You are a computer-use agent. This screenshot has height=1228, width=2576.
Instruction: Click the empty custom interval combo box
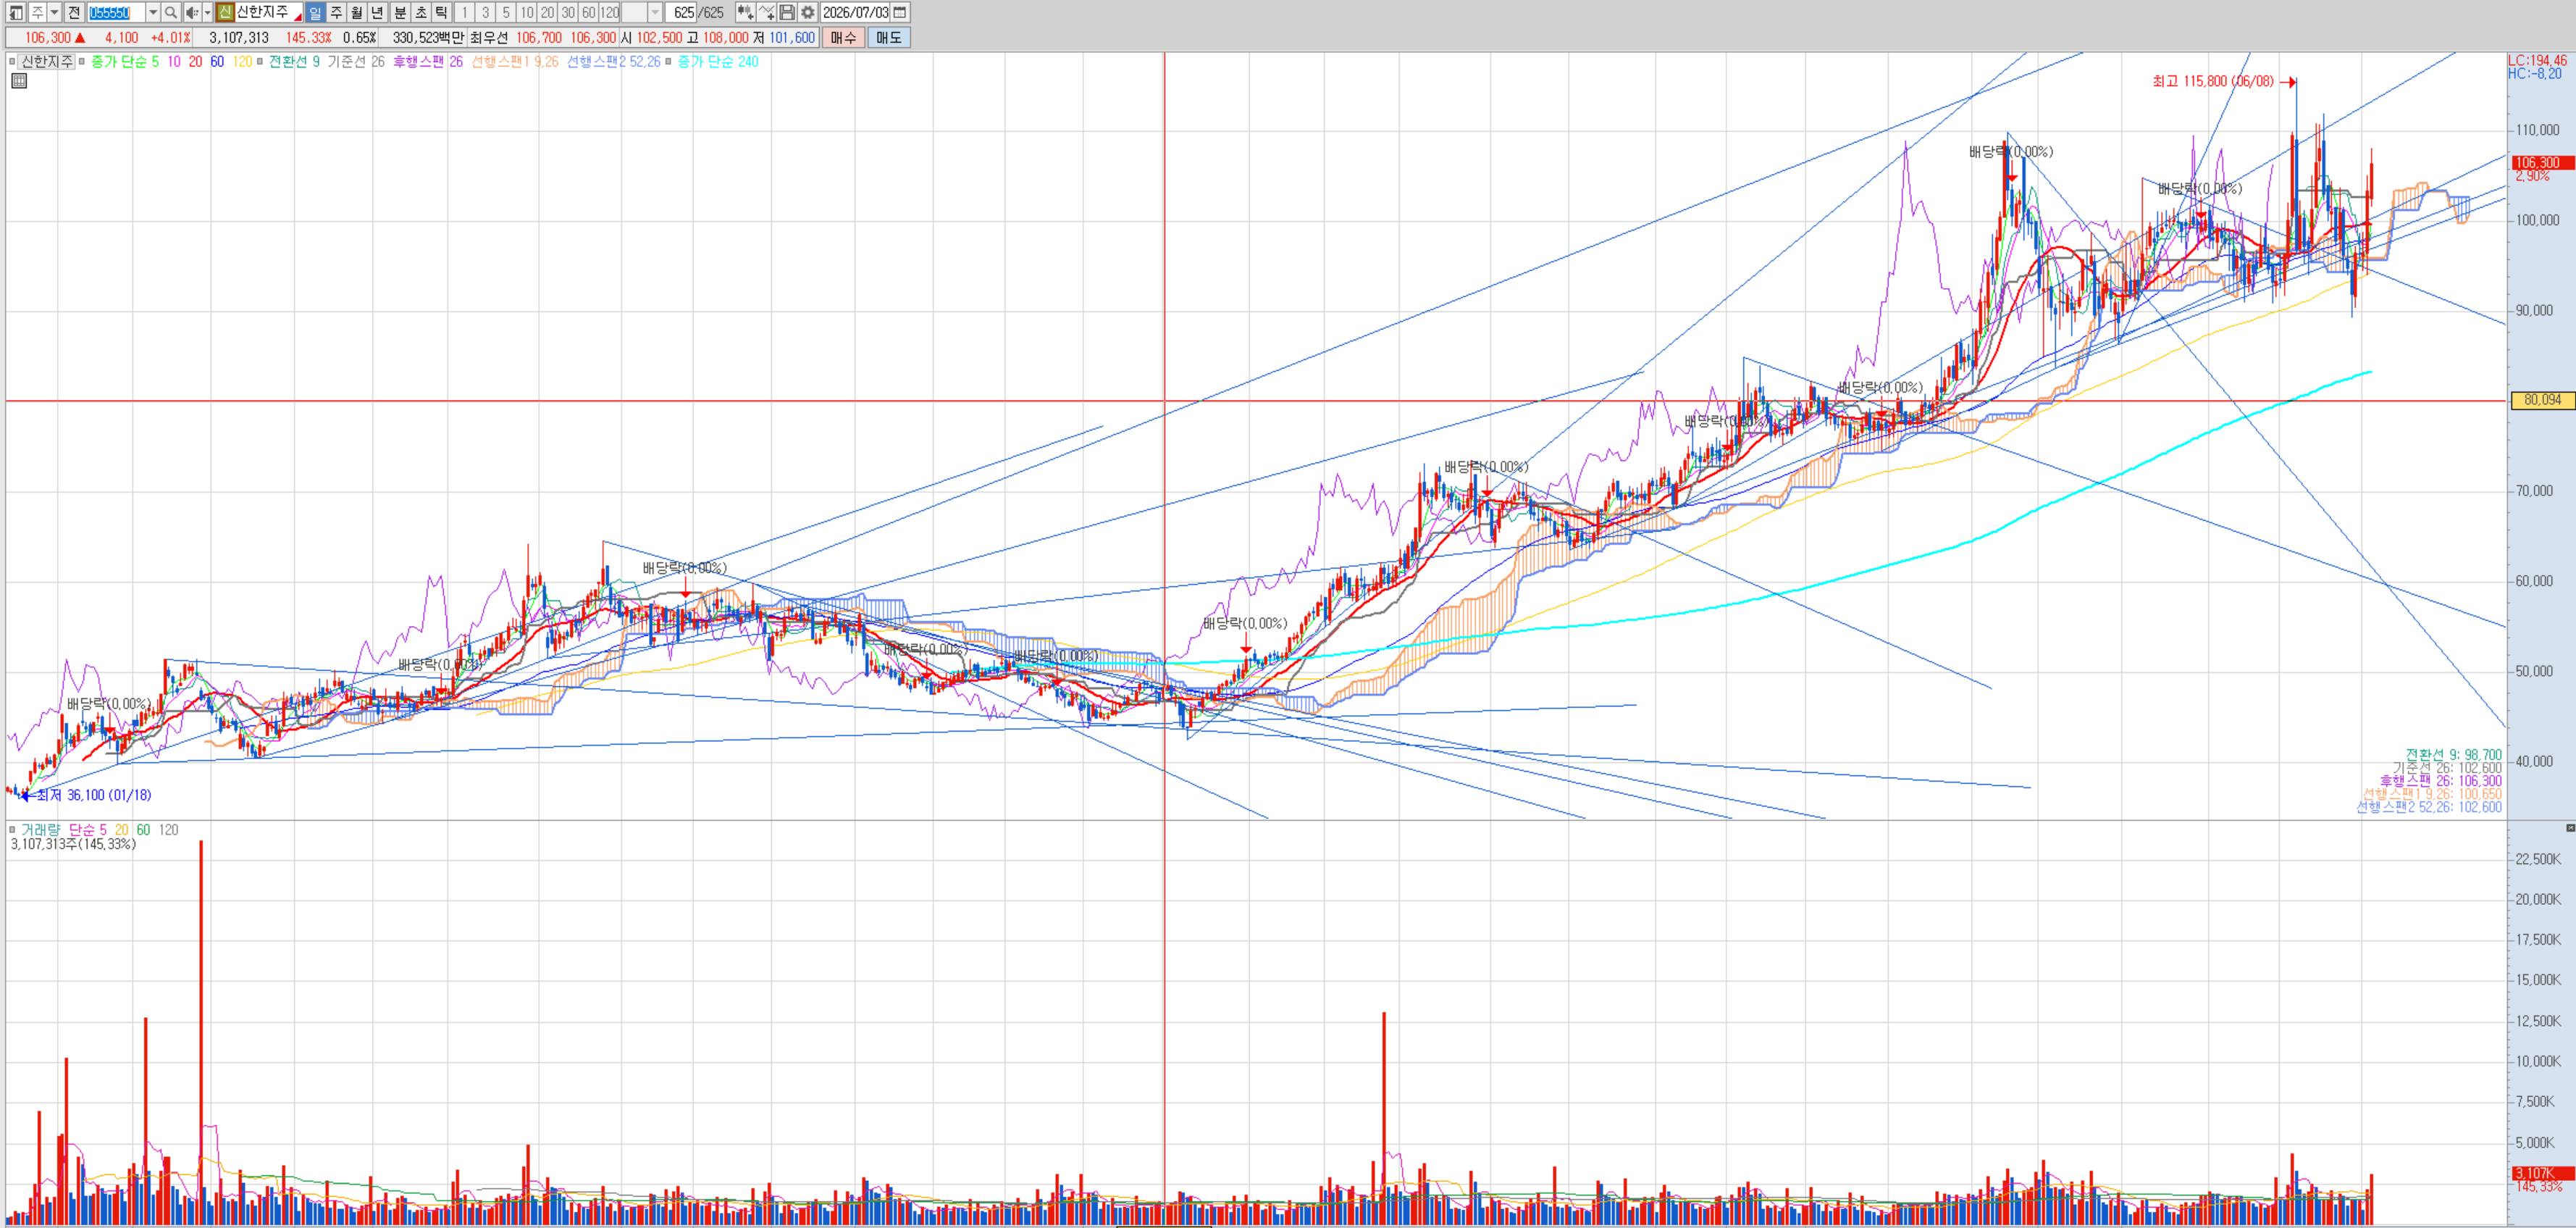(634, 13)
